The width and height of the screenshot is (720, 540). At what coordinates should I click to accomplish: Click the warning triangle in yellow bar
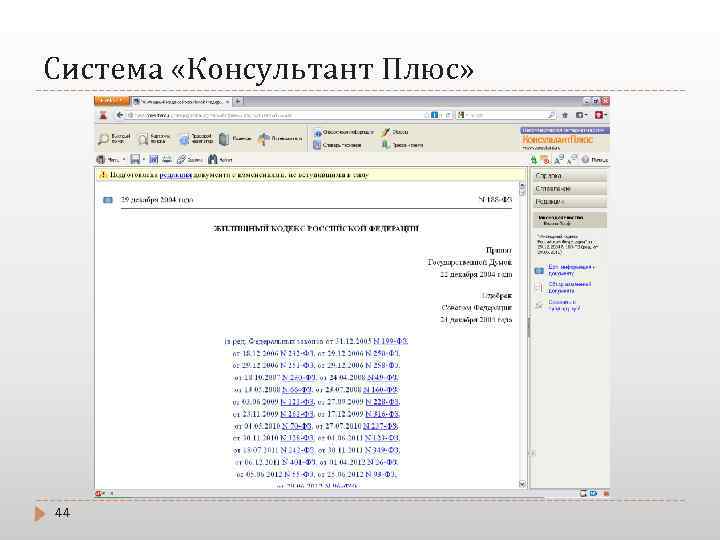point(103,174)
